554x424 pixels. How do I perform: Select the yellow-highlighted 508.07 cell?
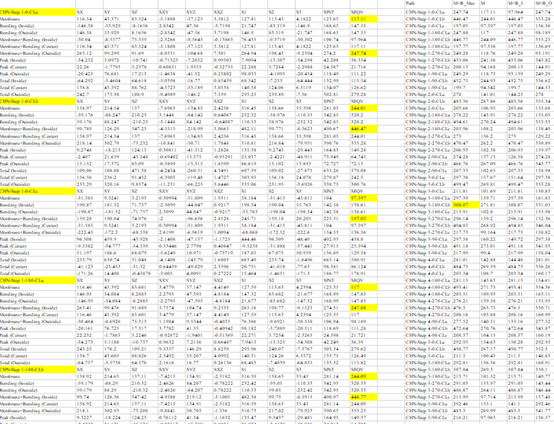466,205
